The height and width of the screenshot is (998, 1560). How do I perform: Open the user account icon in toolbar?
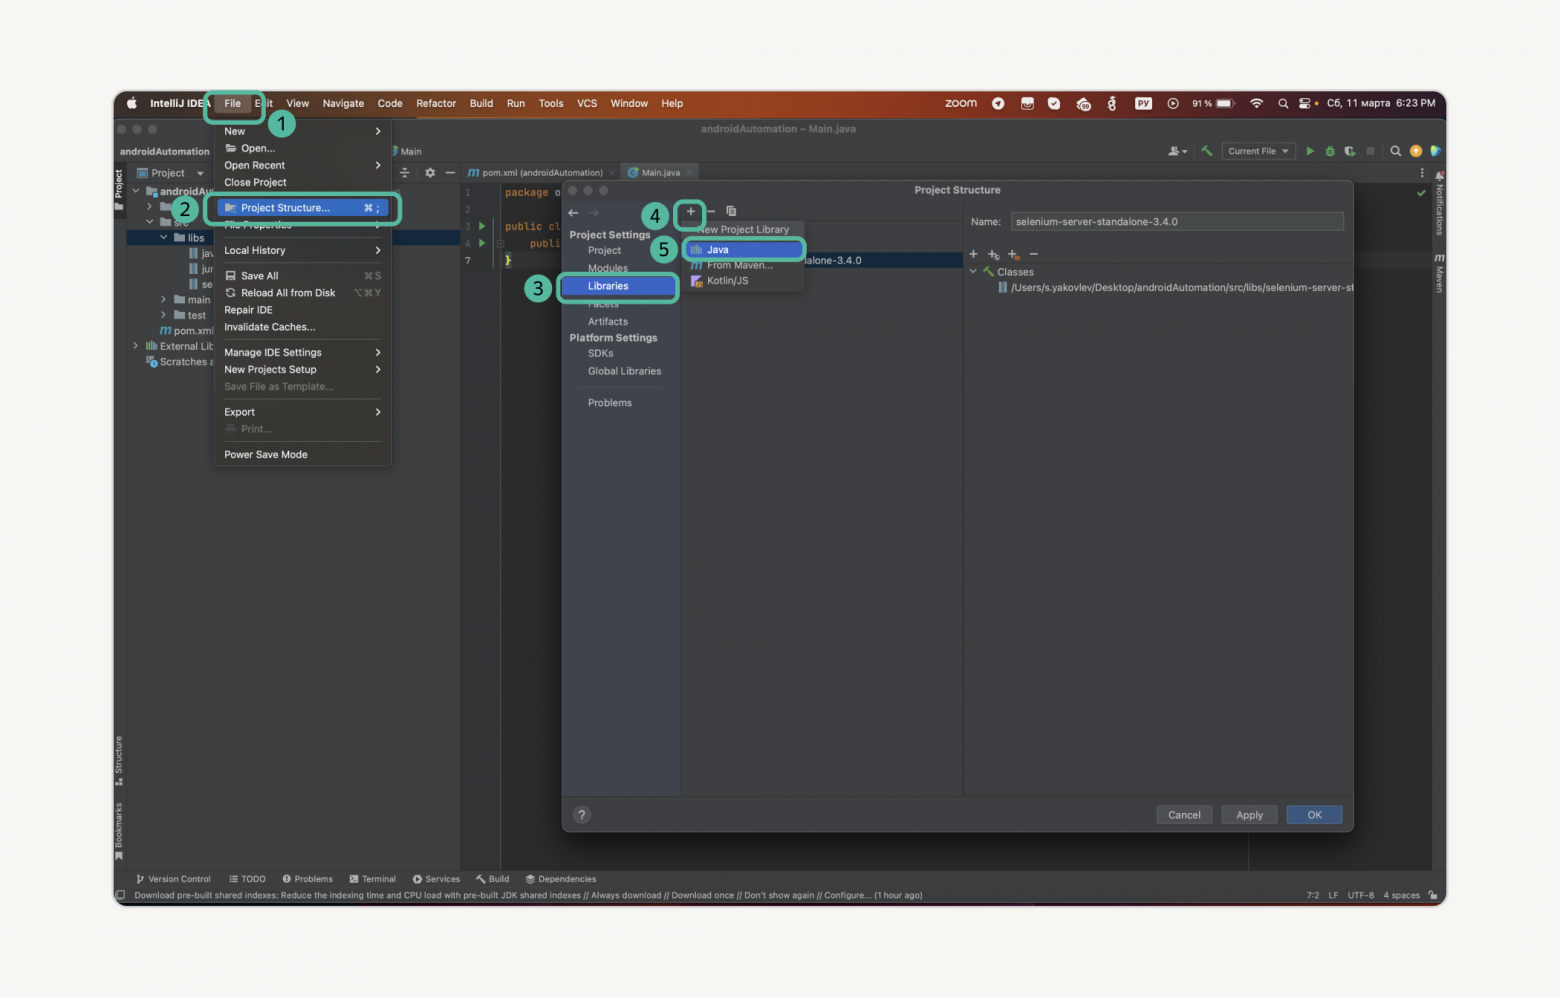tap(1177, 151)
